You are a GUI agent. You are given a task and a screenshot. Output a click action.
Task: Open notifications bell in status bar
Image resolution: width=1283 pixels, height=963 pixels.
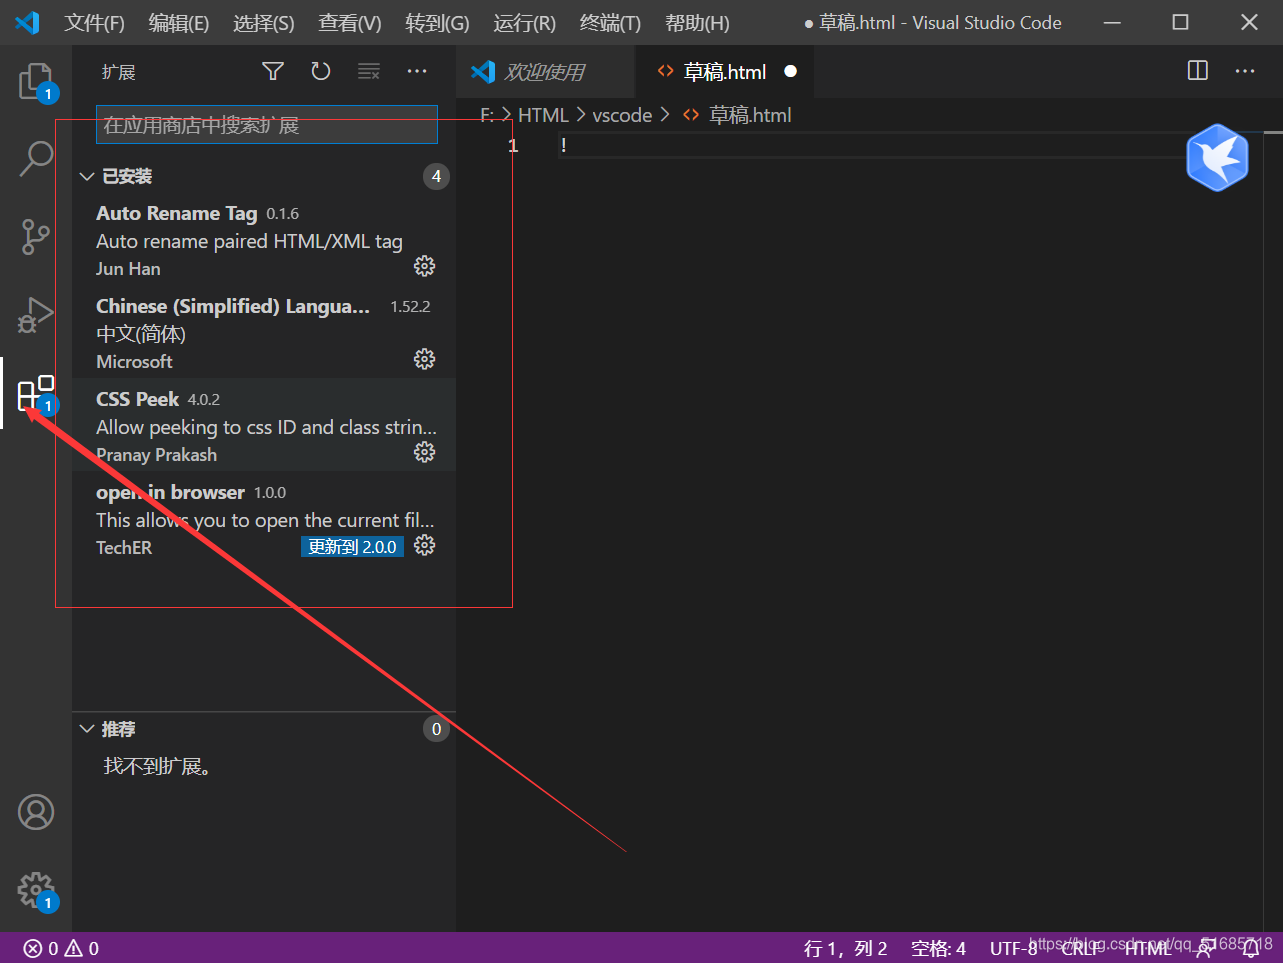[x=1251, y=948]
